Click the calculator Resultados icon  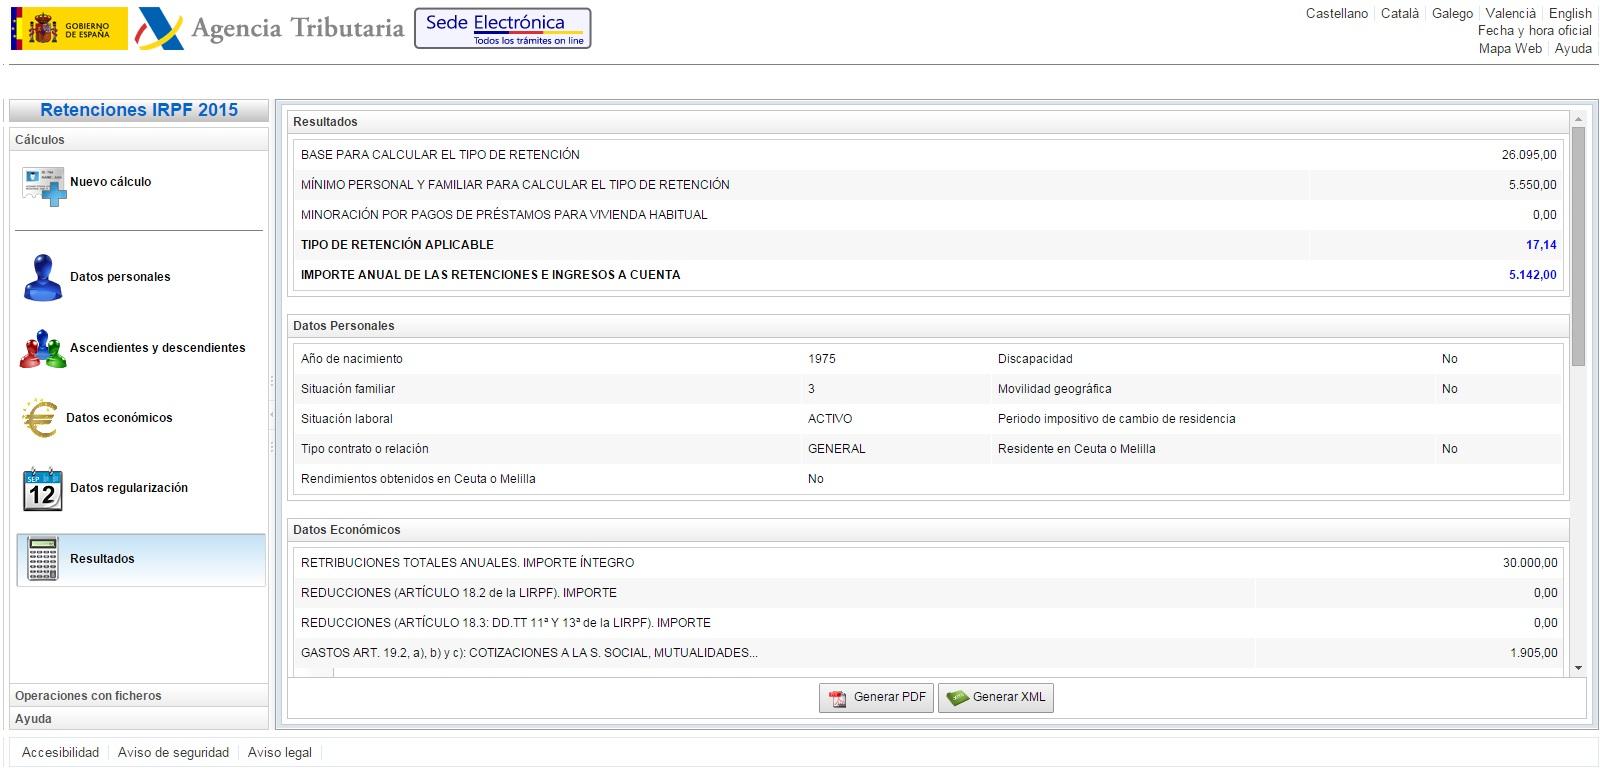pyautogui.click(x=42, y=559)
